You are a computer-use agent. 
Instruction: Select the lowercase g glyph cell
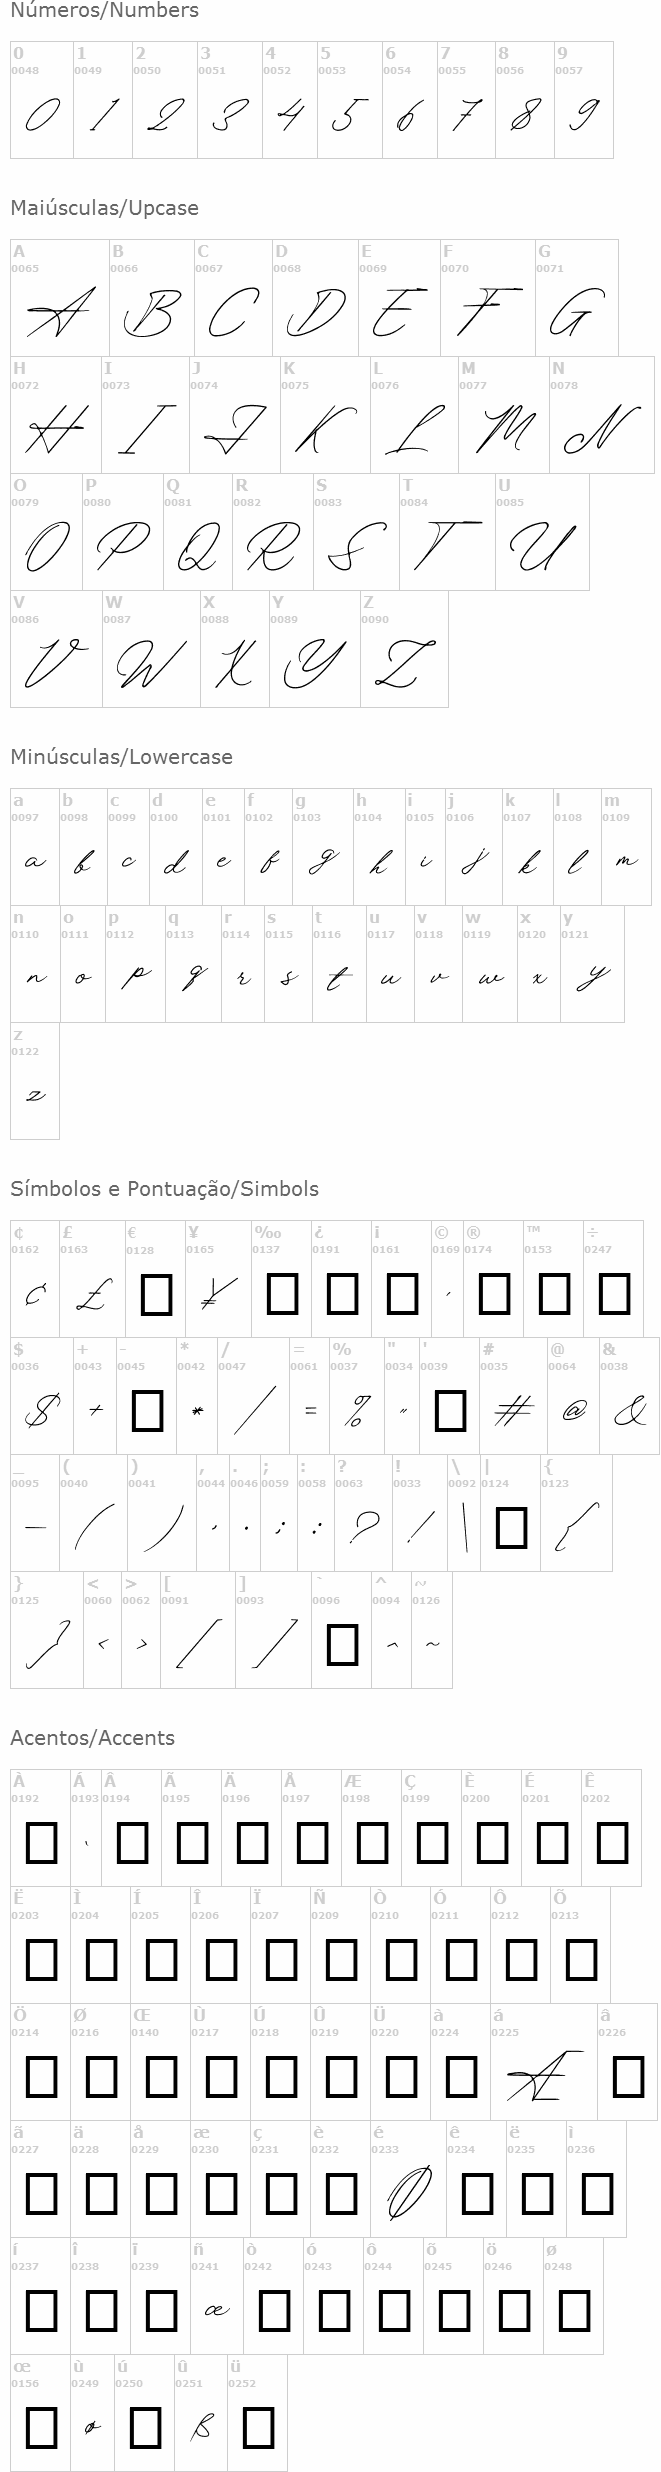tap(322, 846)
